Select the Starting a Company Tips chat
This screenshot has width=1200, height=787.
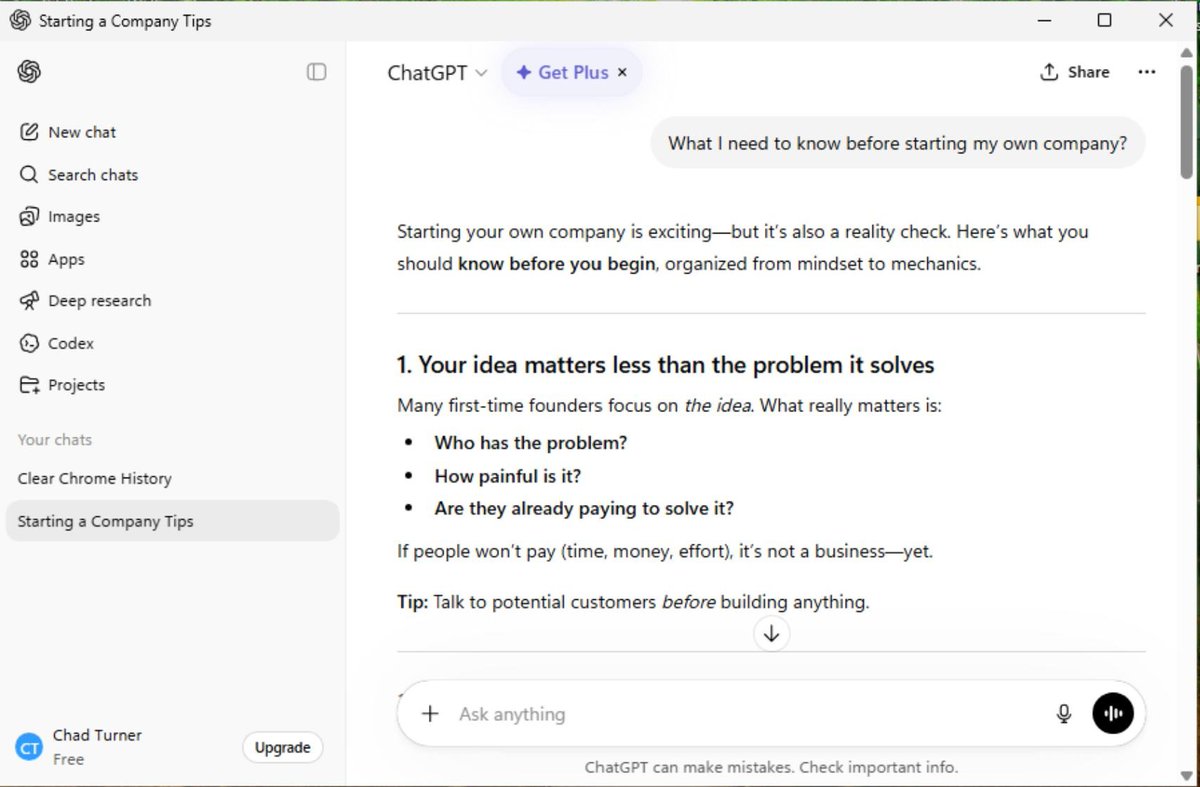click(x=172, y=521)
